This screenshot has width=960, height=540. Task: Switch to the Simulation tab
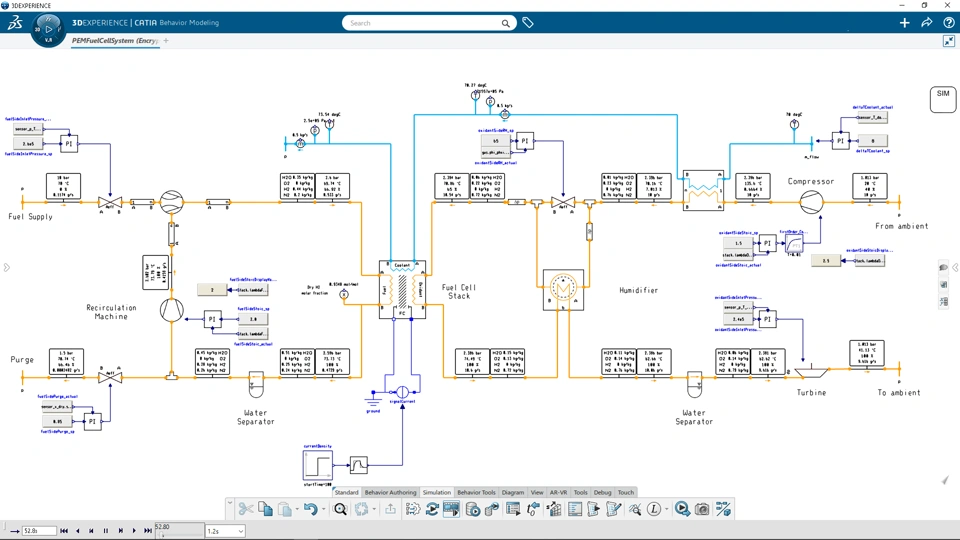437,492
